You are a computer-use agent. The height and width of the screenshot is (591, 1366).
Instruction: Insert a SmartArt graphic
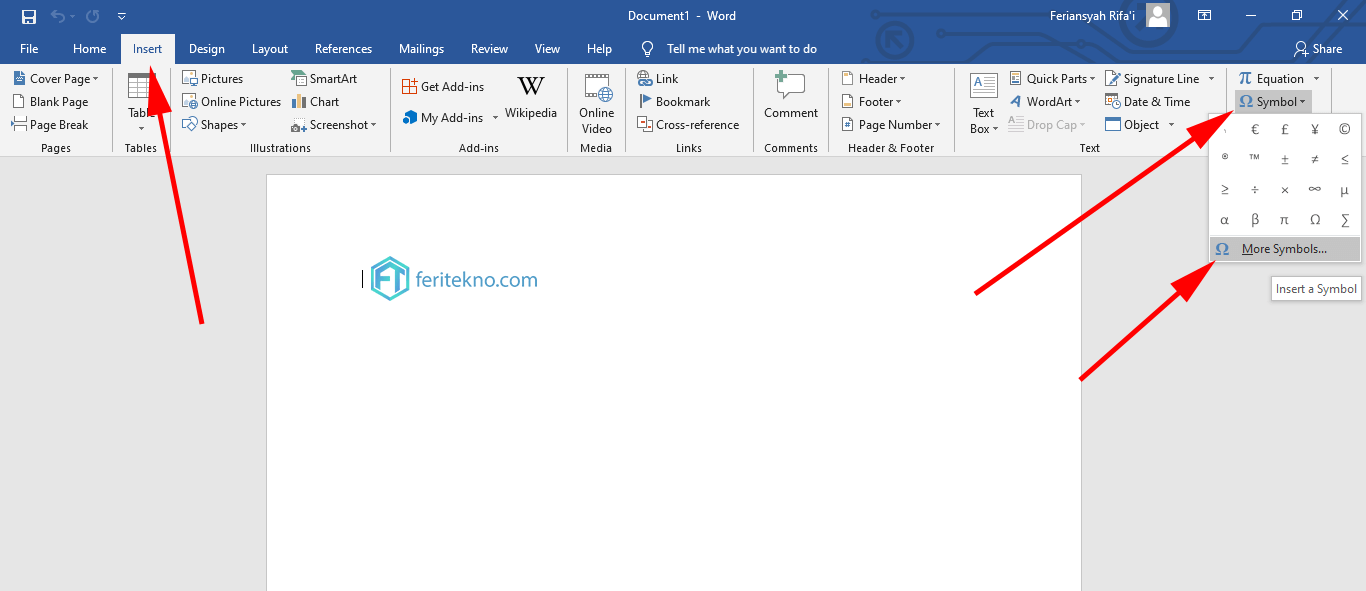click(324, 79)
